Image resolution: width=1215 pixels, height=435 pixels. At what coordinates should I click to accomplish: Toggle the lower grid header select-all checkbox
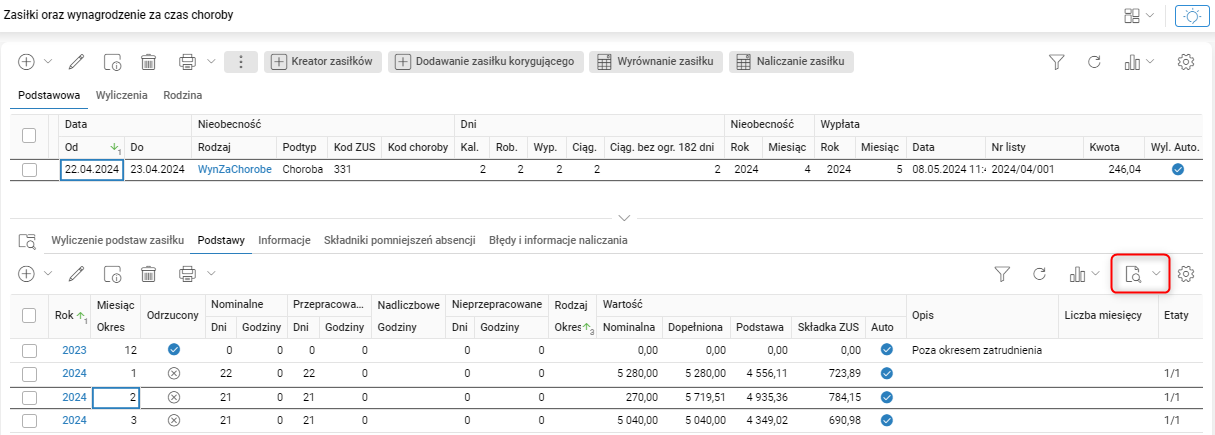(30, 316)
